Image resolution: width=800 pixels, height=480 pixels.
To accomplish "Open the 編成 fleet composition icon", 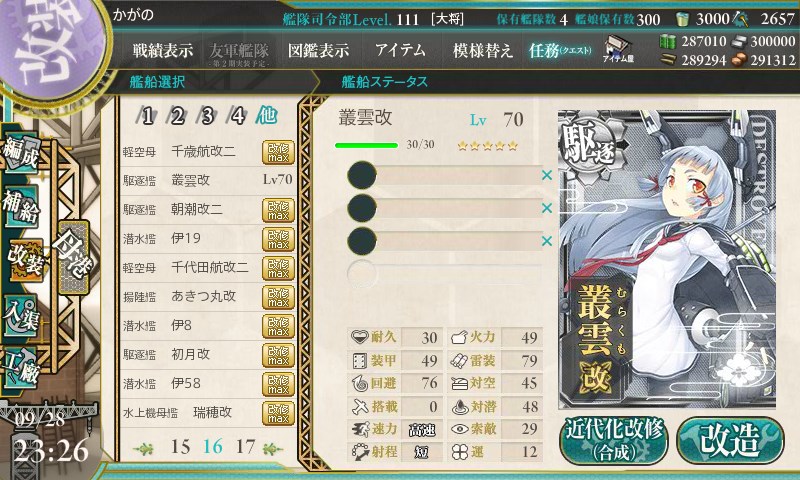I will pyautogui.click(x=20, y=151).
